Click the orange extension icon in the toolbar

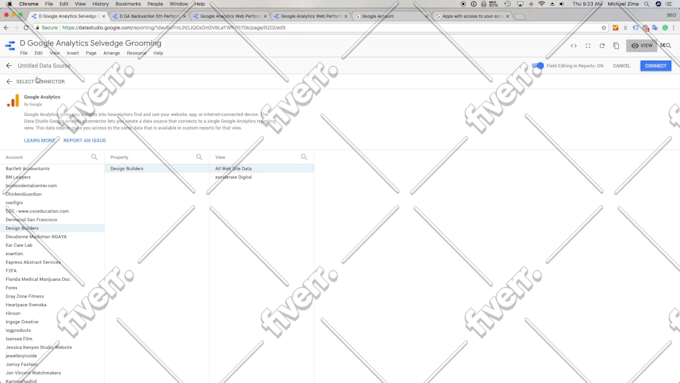[x=615, y=28]
